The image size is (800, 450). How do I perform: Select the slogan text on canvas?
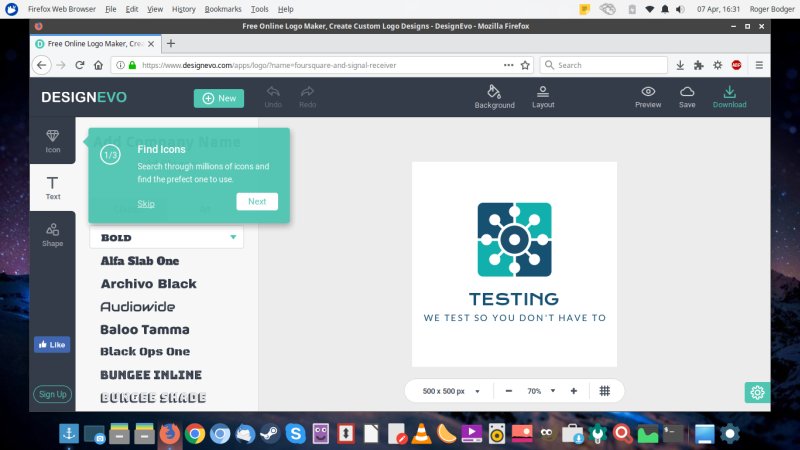click(x=515, y=318)
